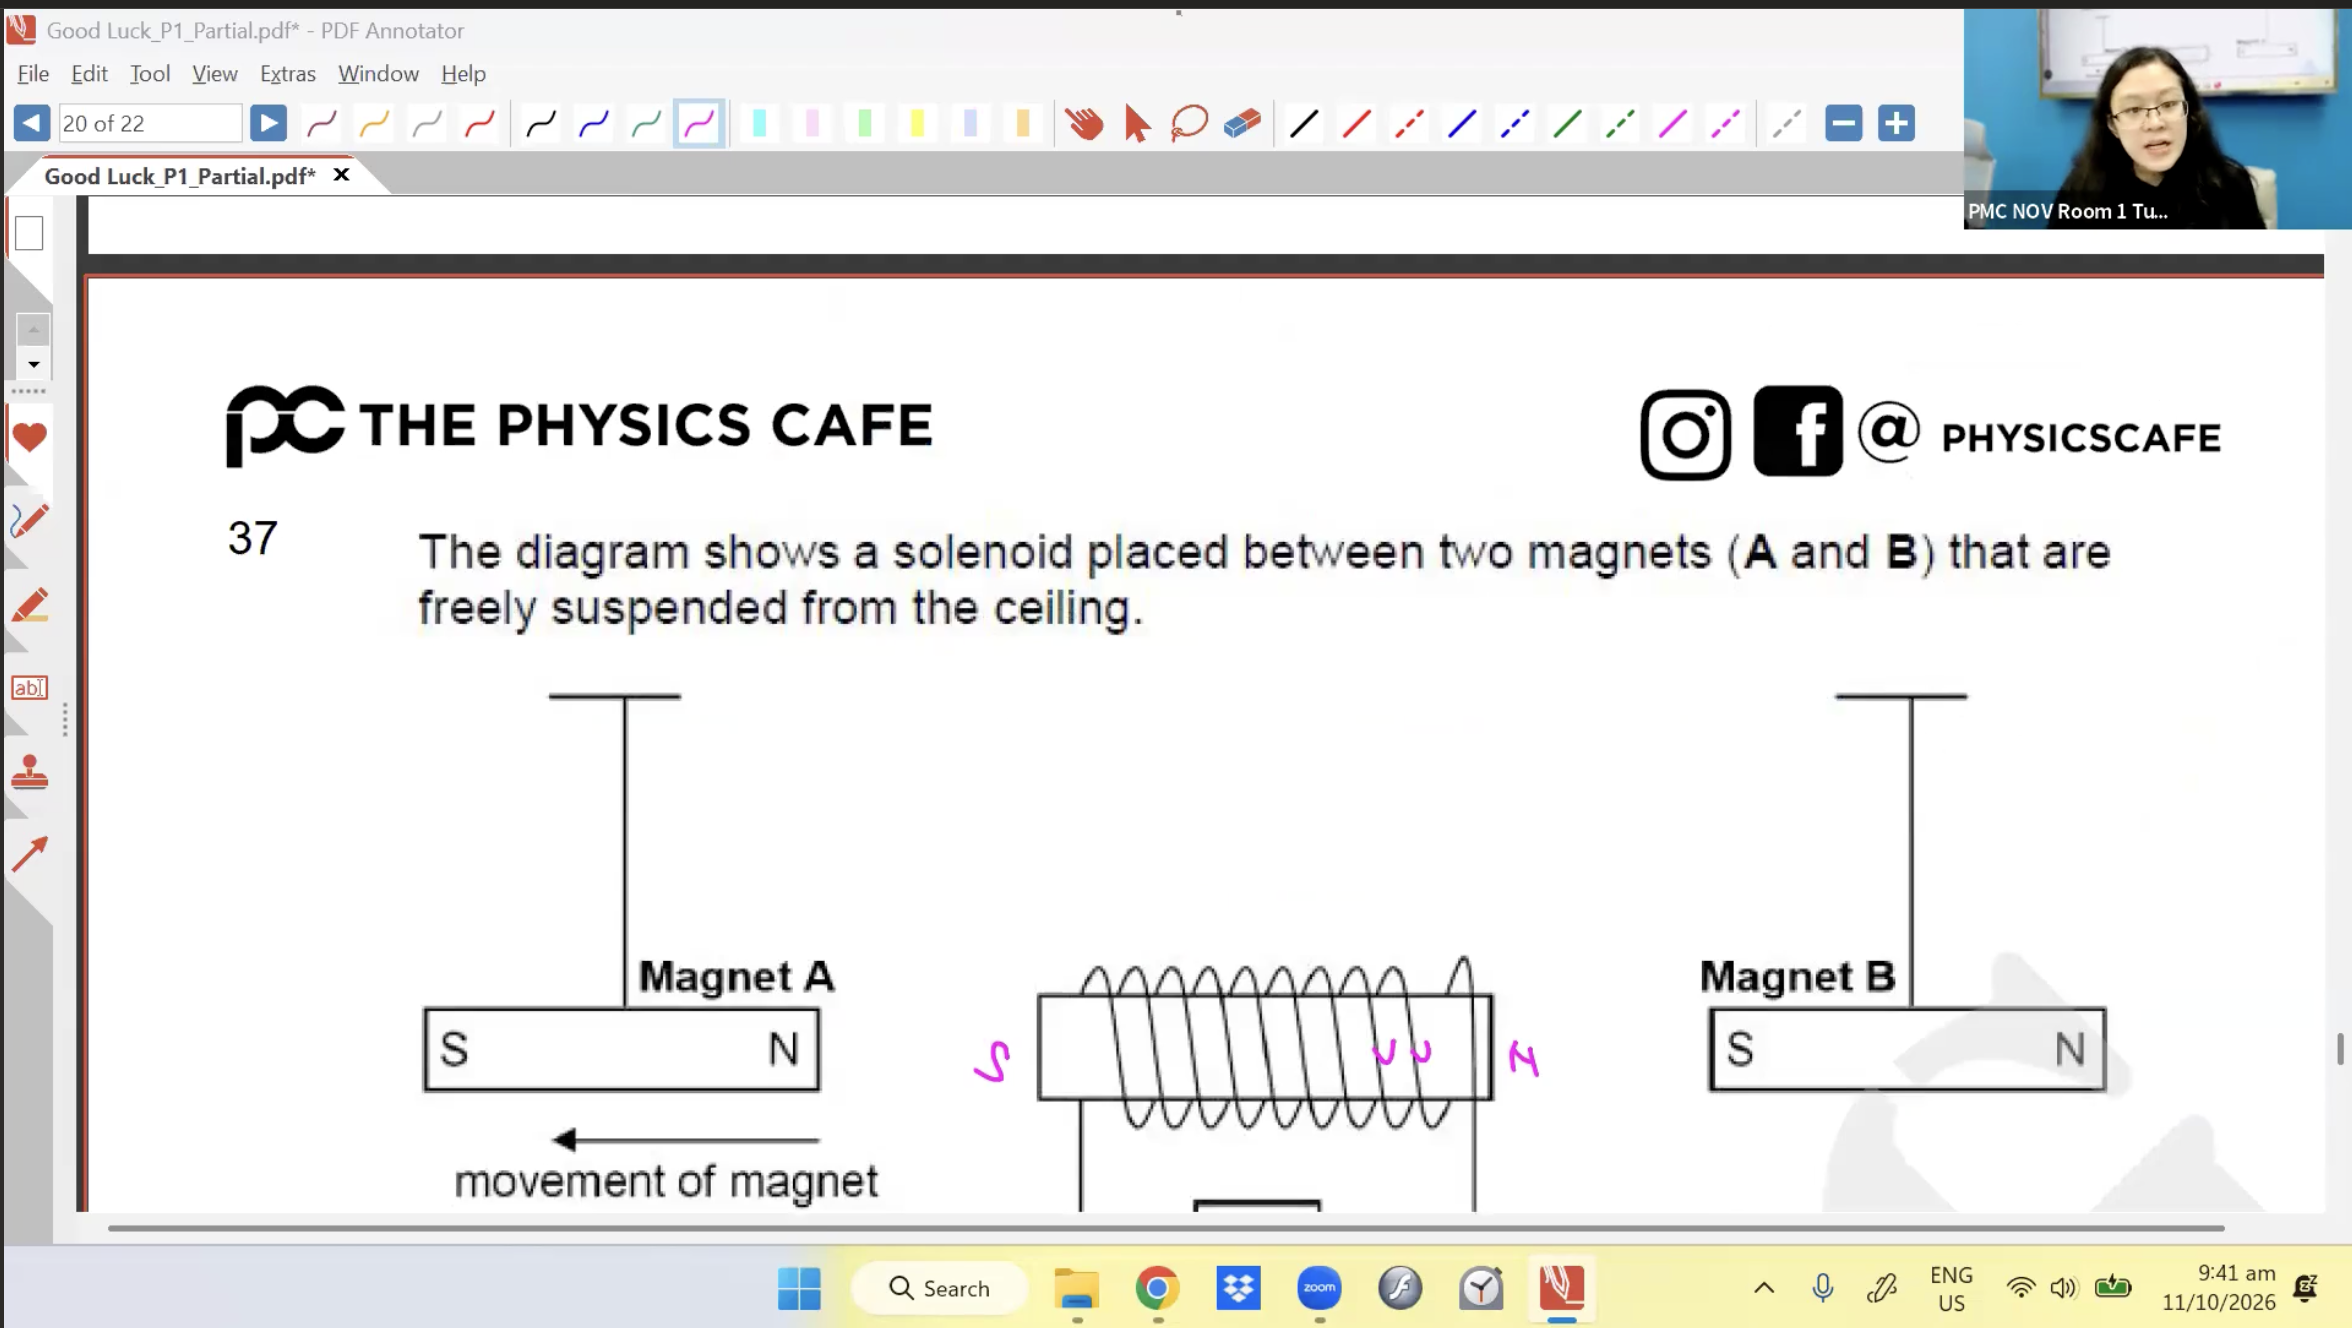
Task: Select the green straight line tool
Action: (x=1567, y=124)
